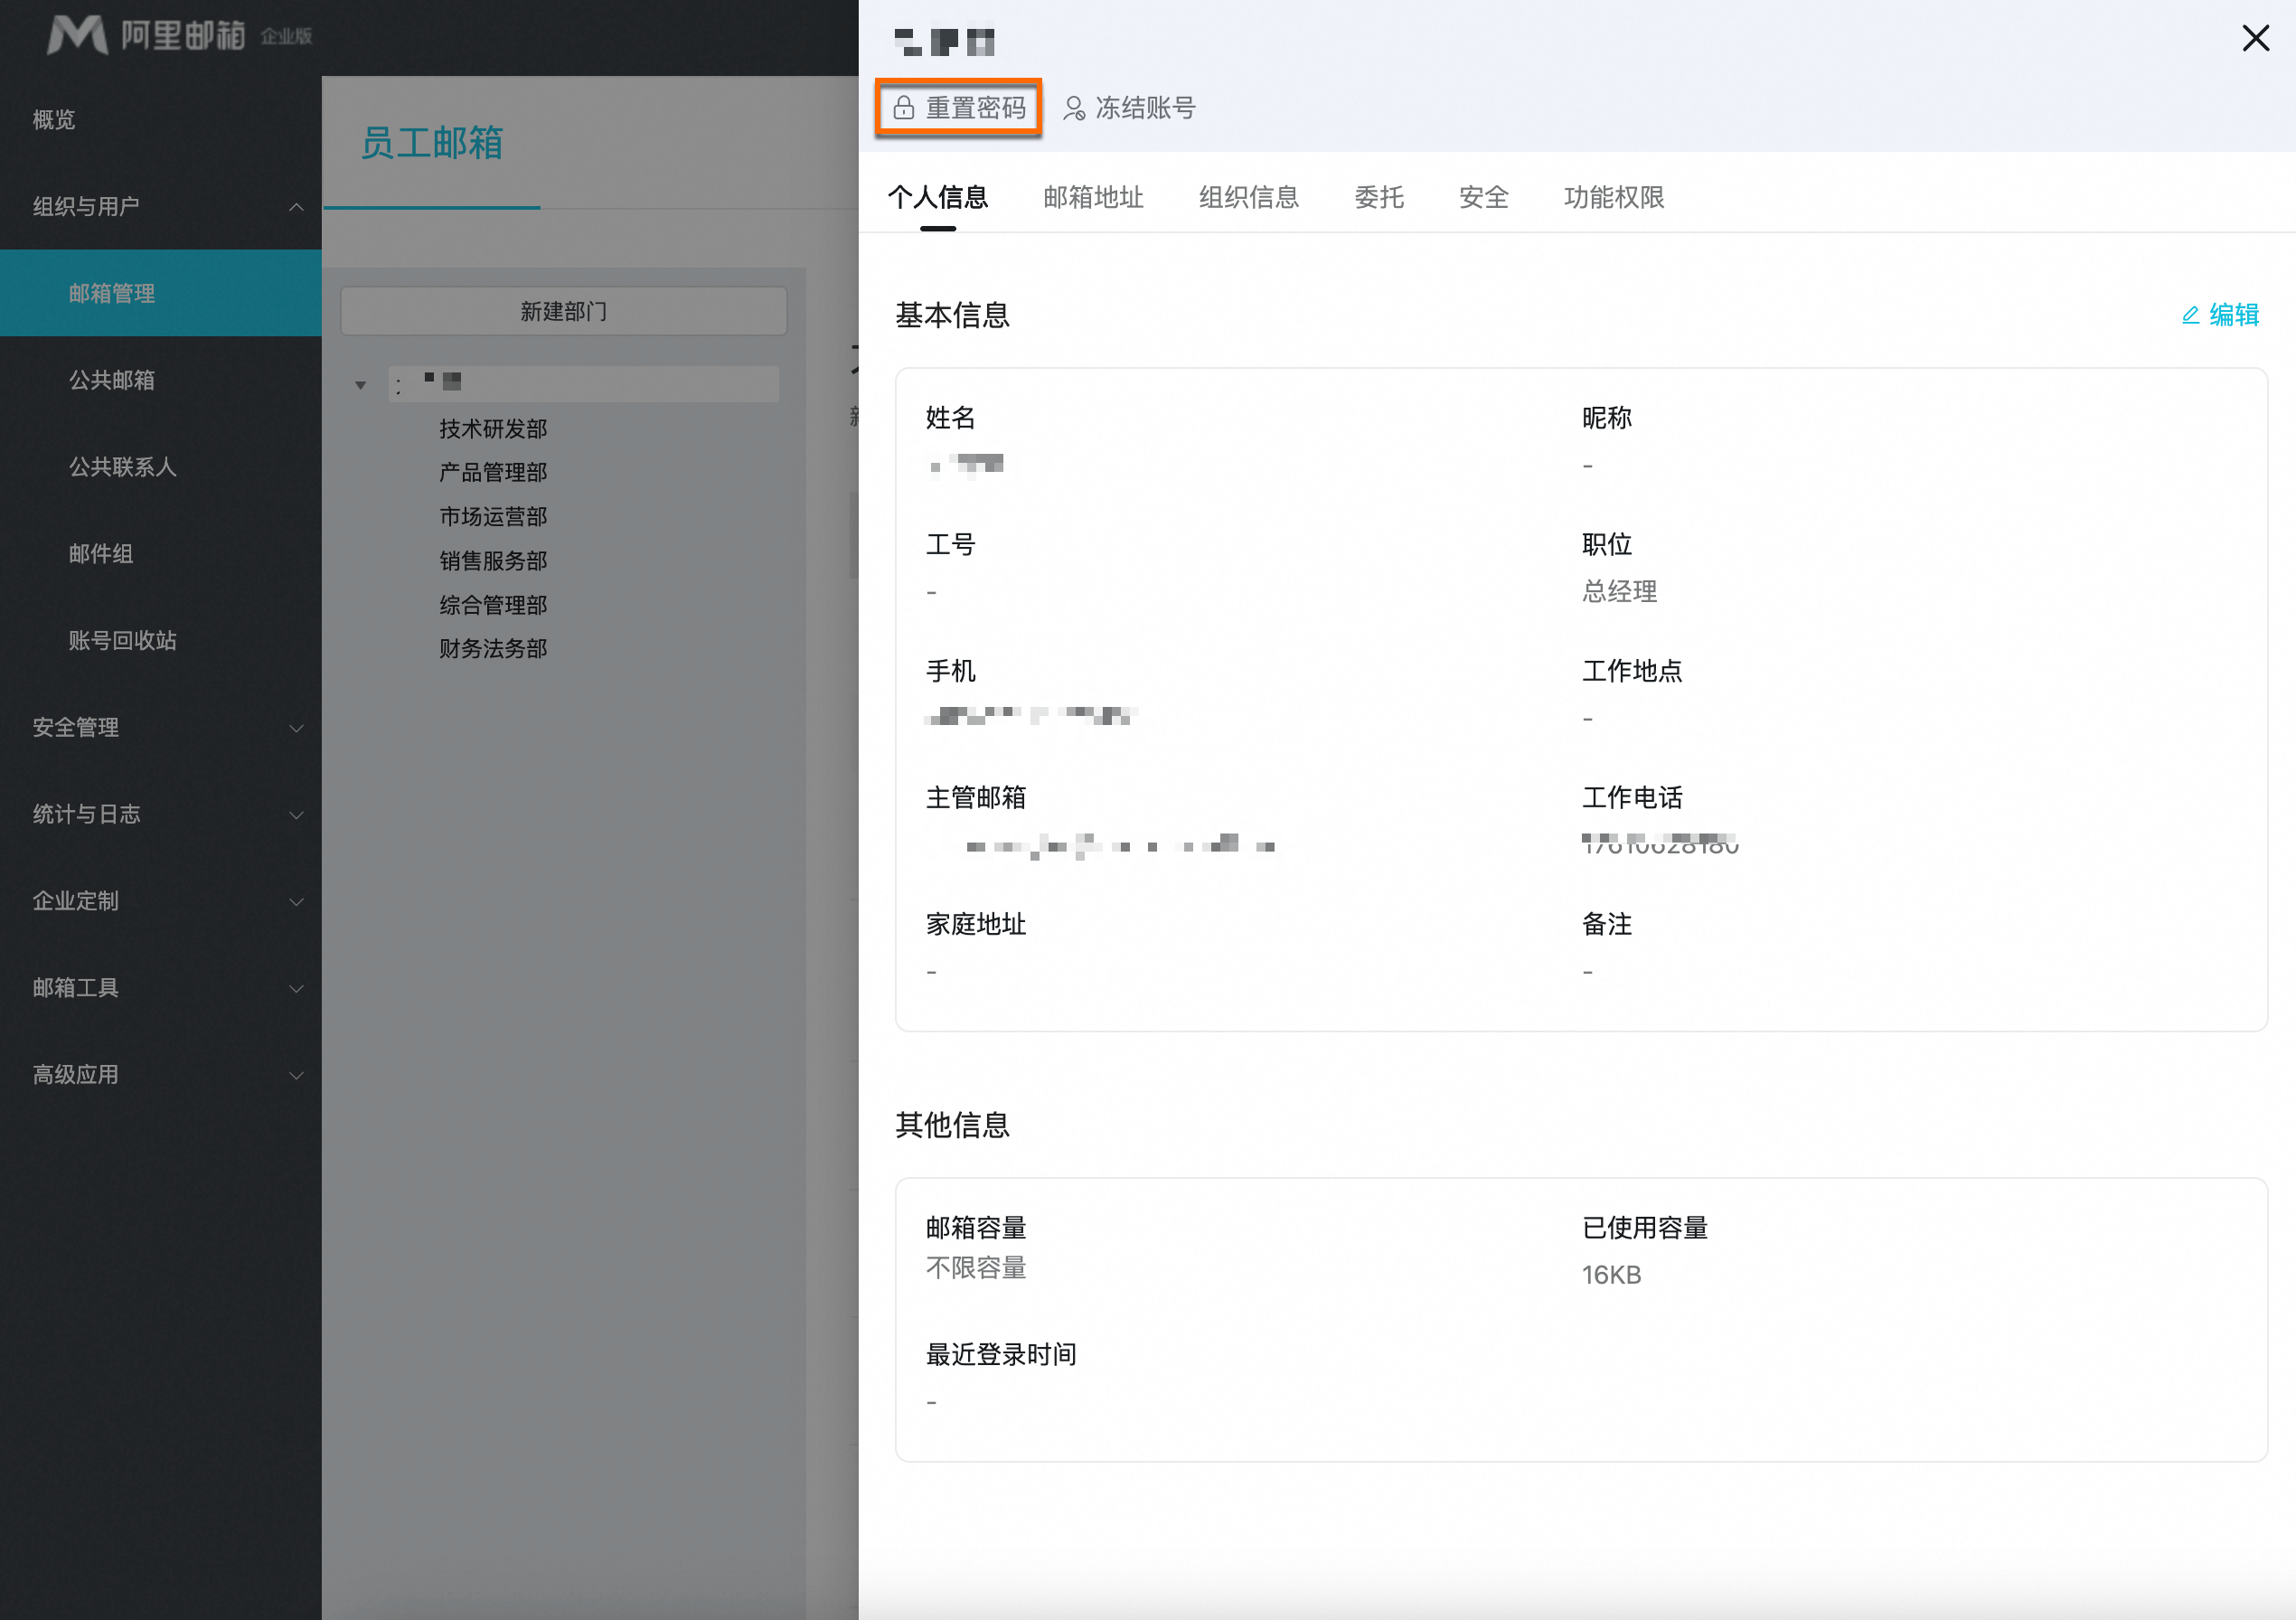Click the freeze account user icon

coord(1073,108)
